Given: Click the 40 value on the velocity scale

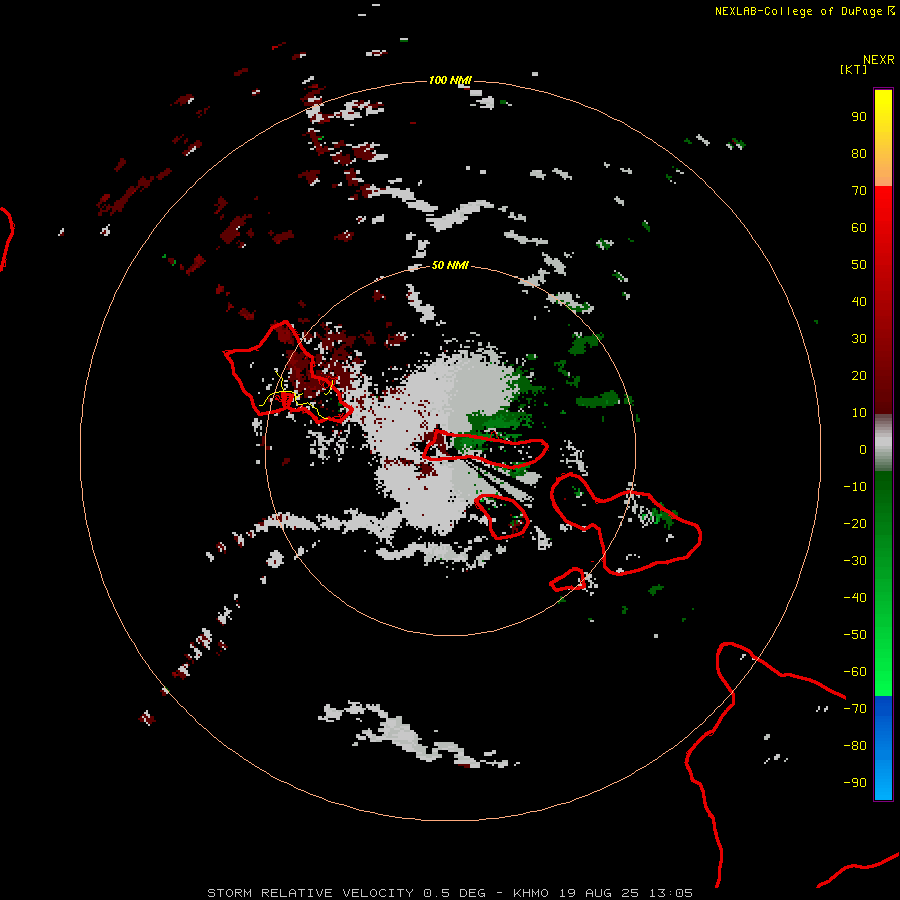Looking at the screenshot, I should [859, 302].
